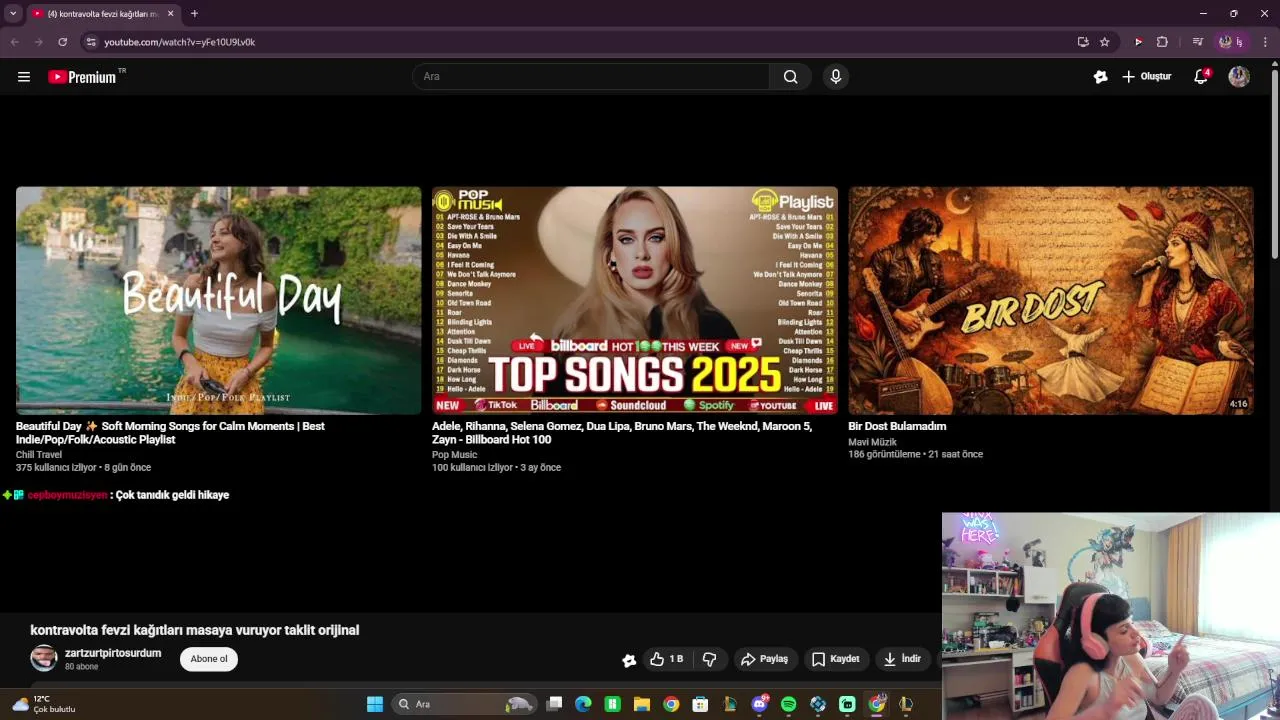Like the video with thumbs-up 1 B
Image resolution: width=1280 pixels, height=720 pixels.
click(666, 659)
